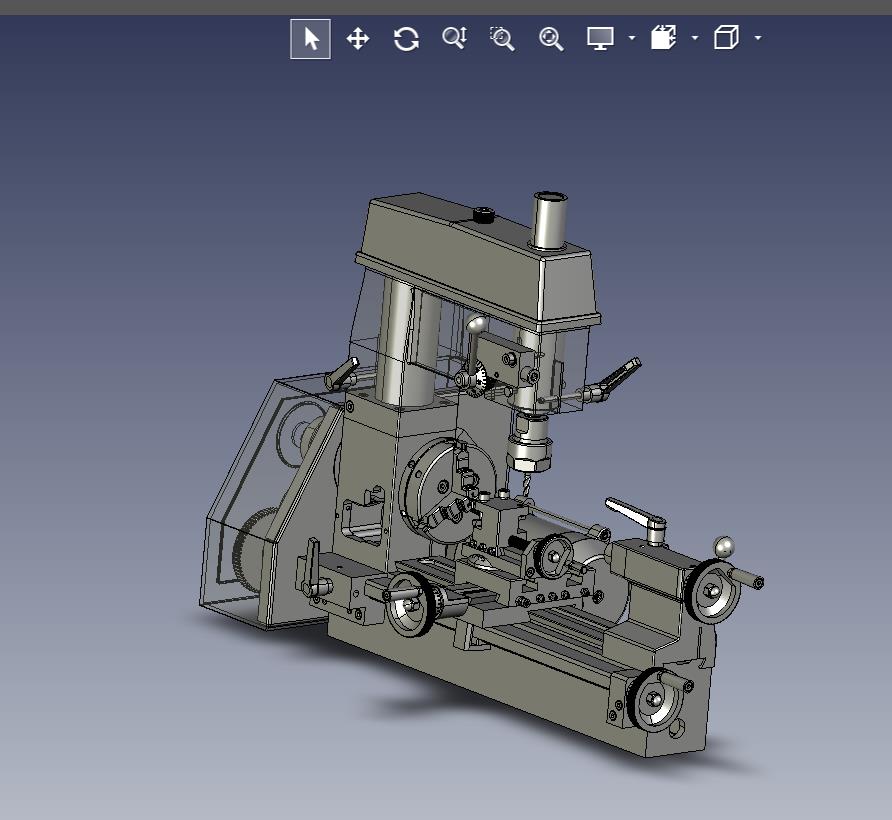Choose the Zoom in/out tool
Screen dimensions: 892x820
click(455, 38)
